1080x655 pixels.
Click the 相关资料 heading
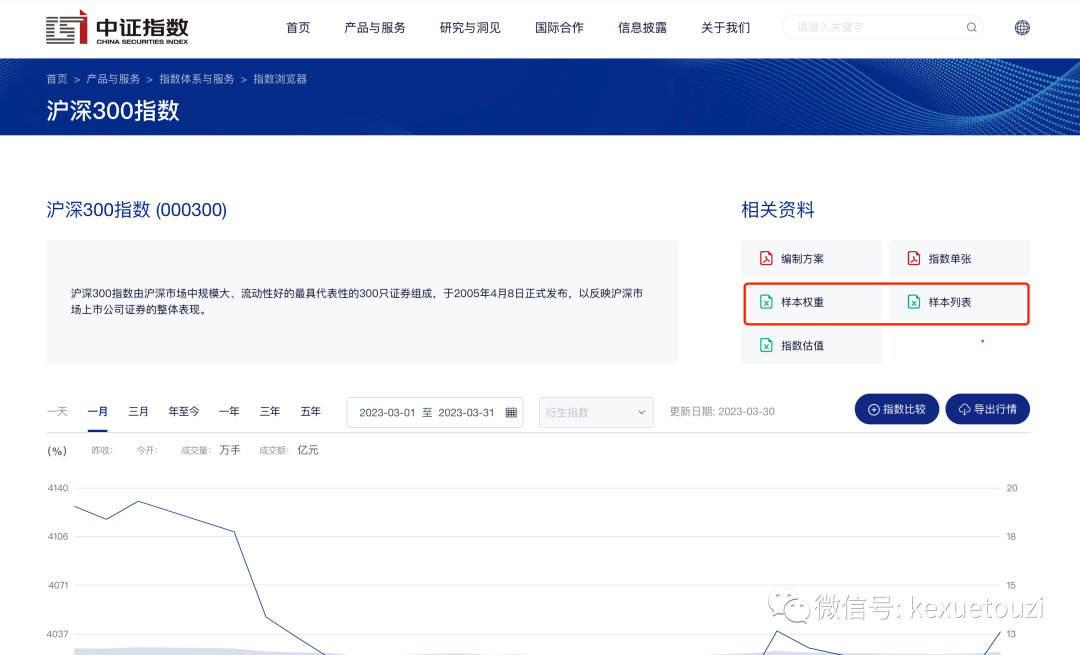click(778, 209)
